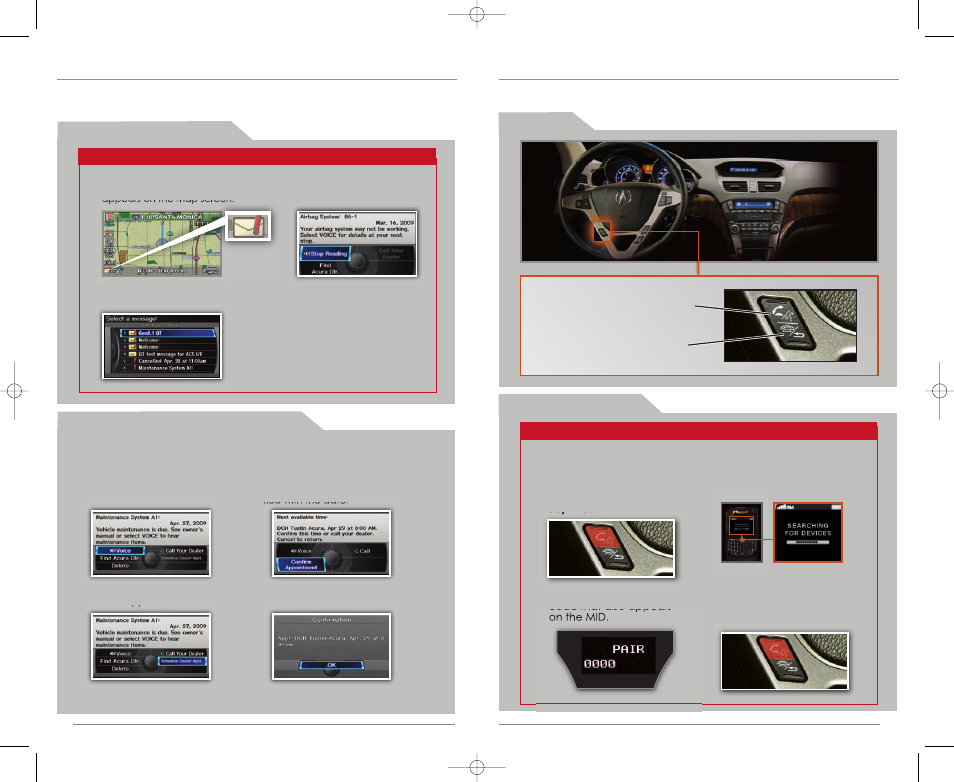954x782 pixels.
Task: Click the 'I-10 SANTA MONICA' road label
Action: (x=172, y=217)
